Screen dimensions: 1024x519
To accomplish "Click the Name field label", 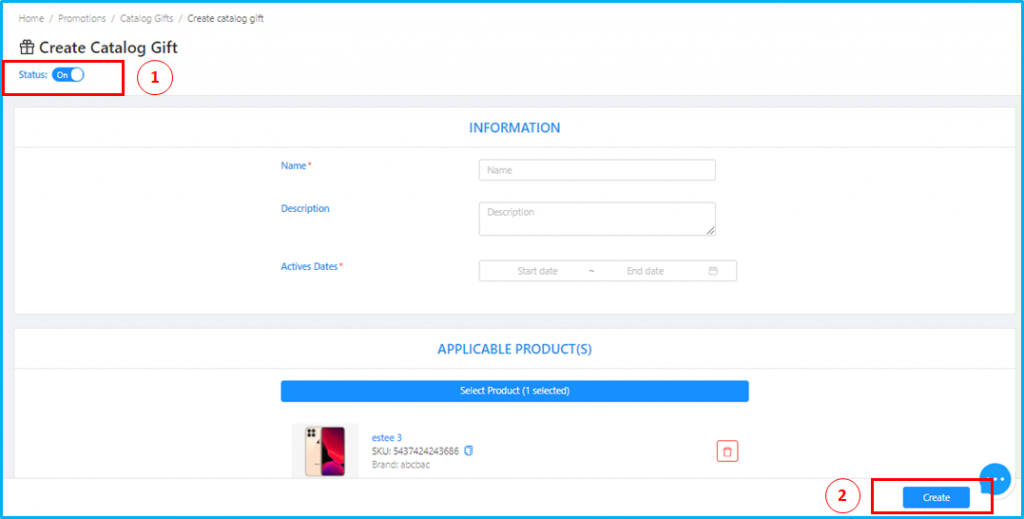I will click(296, 166).
